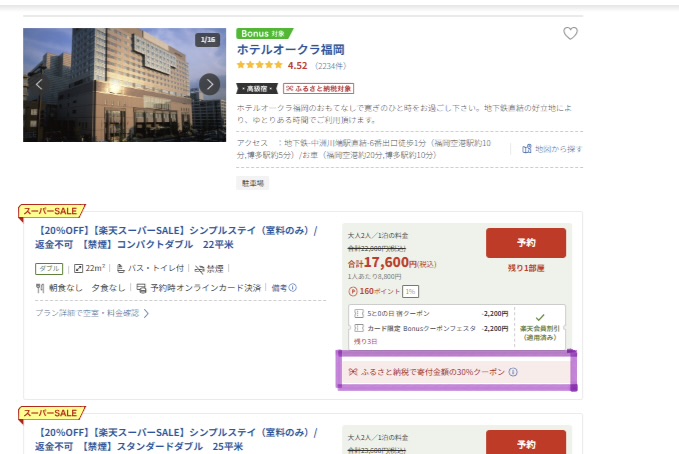Click the five-star rating icons
The image size is (679, 454).
[259, 66]
